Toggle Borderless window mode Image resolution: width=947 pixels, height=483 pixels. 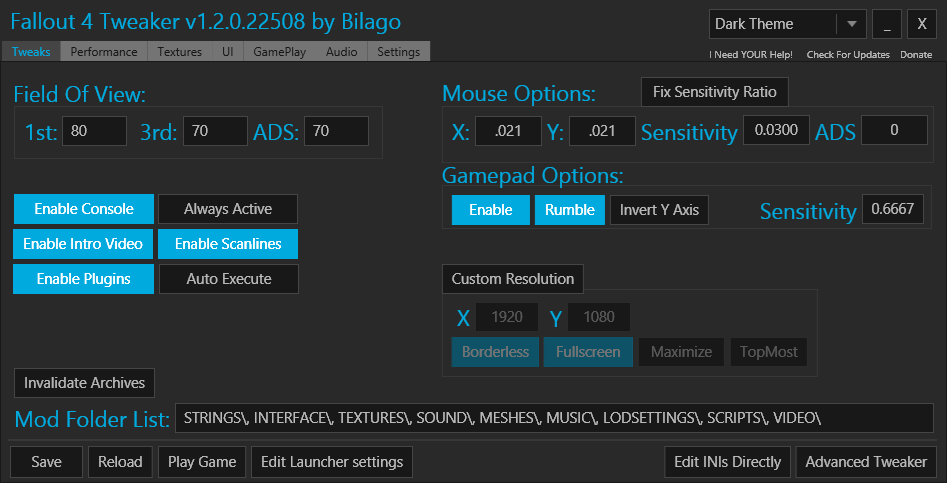point(495,352)
